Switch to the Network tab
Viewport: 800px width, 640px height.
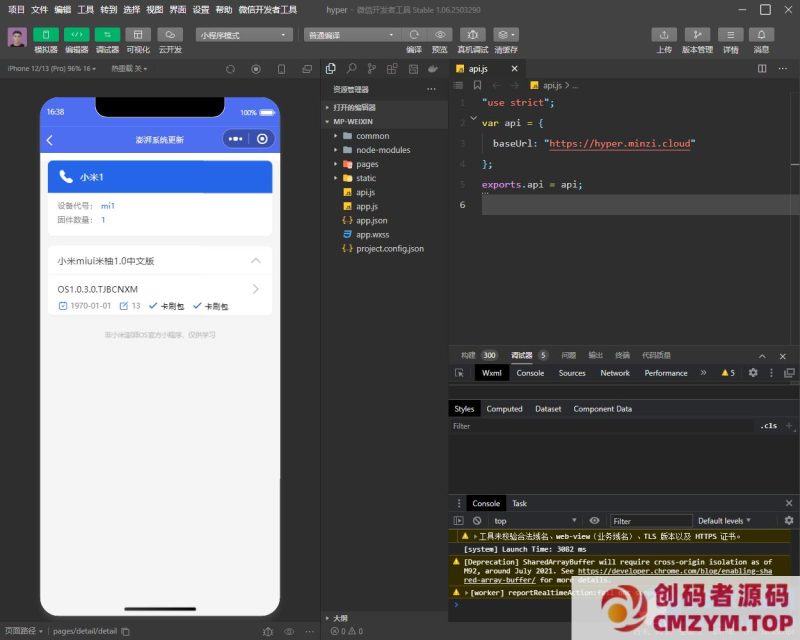614,372
